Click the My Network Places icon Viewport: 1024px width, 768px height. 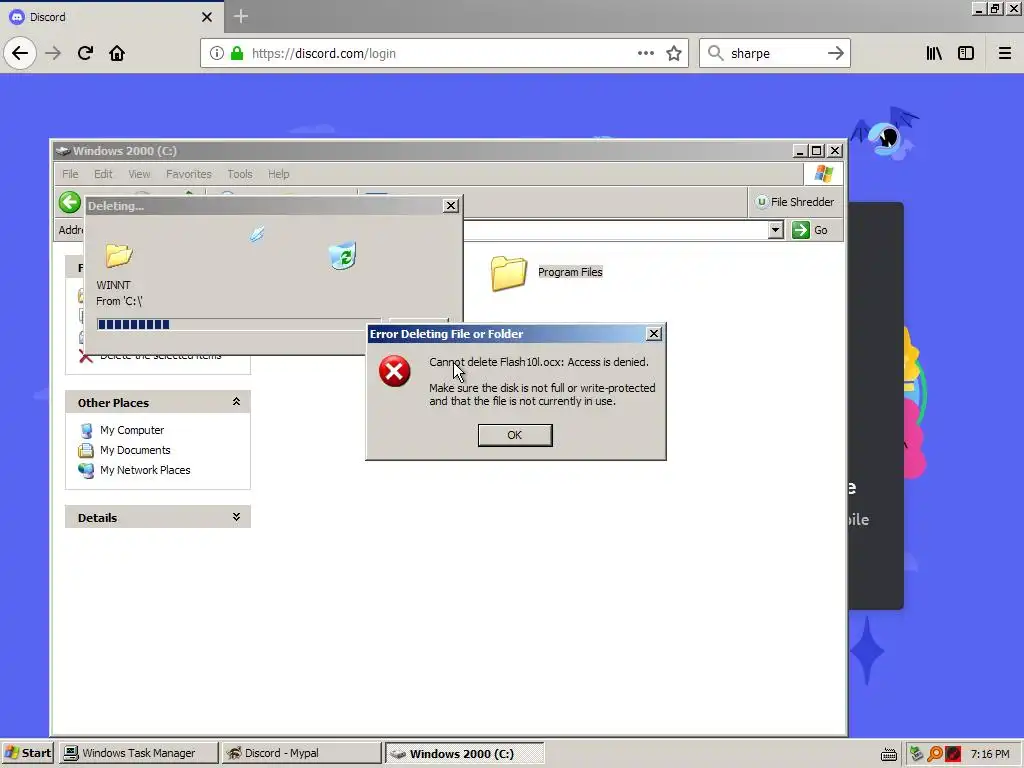click(x=86, y=470)
